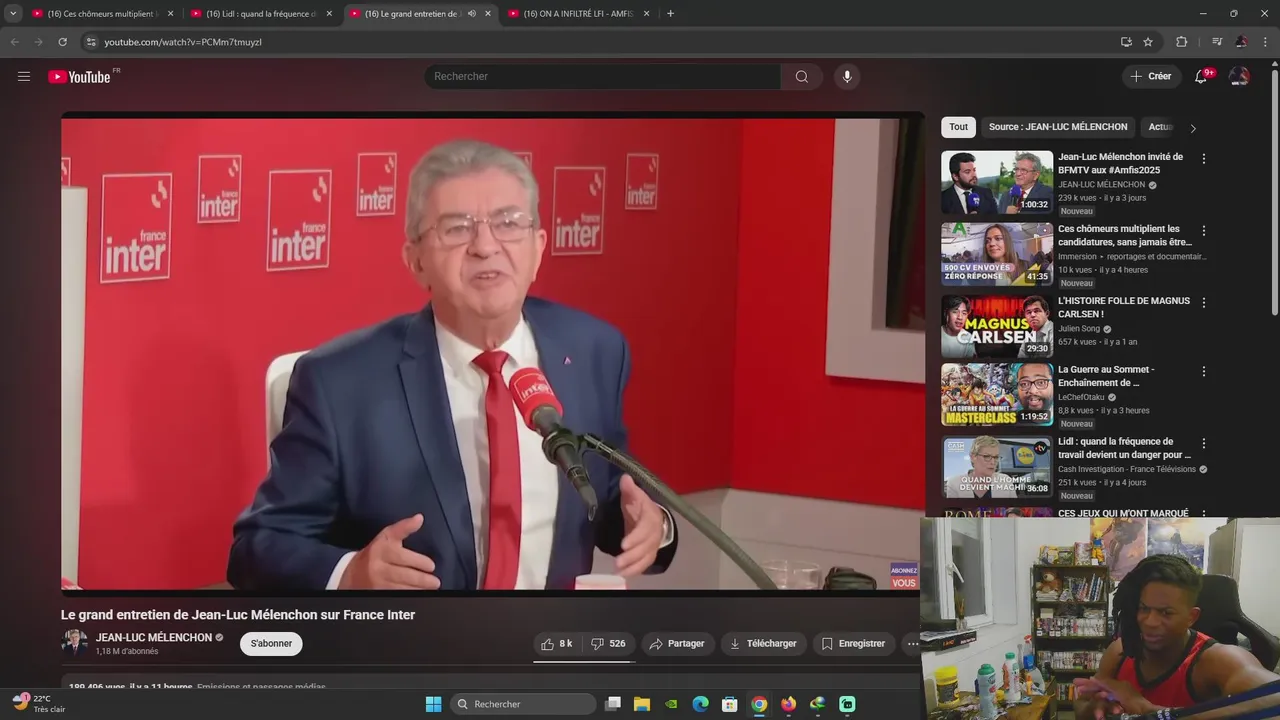Show next filter chips with the arrow
The image size is (1280, 720).
(x=1192, y=128)
